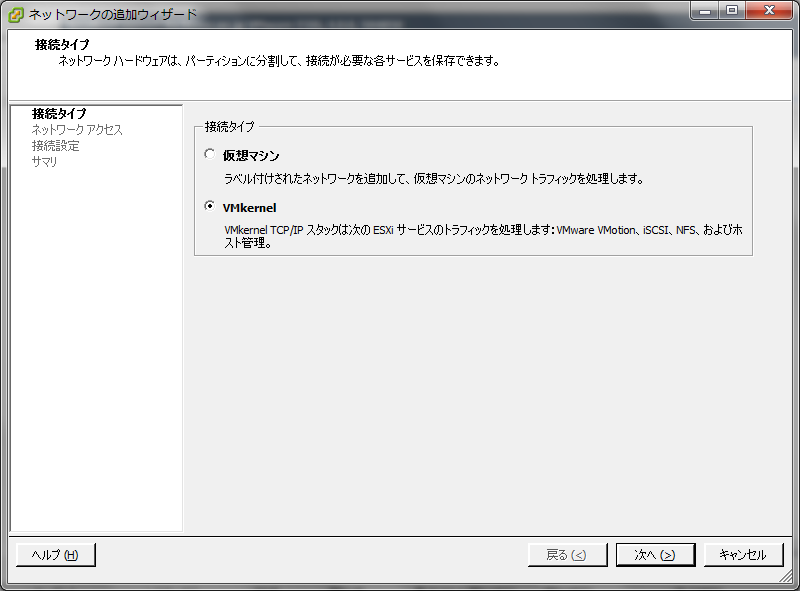Select サマリ step in sidebar
The width and height of the screenshot is (800, 591).
(x=44, y=162)
